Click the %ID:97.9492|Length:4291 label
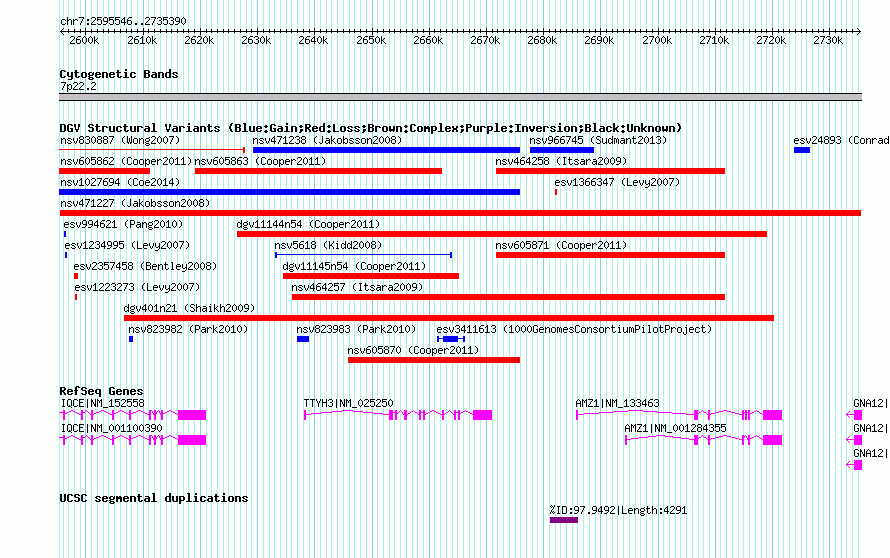The image size is (890, 558). coord(618,510)
